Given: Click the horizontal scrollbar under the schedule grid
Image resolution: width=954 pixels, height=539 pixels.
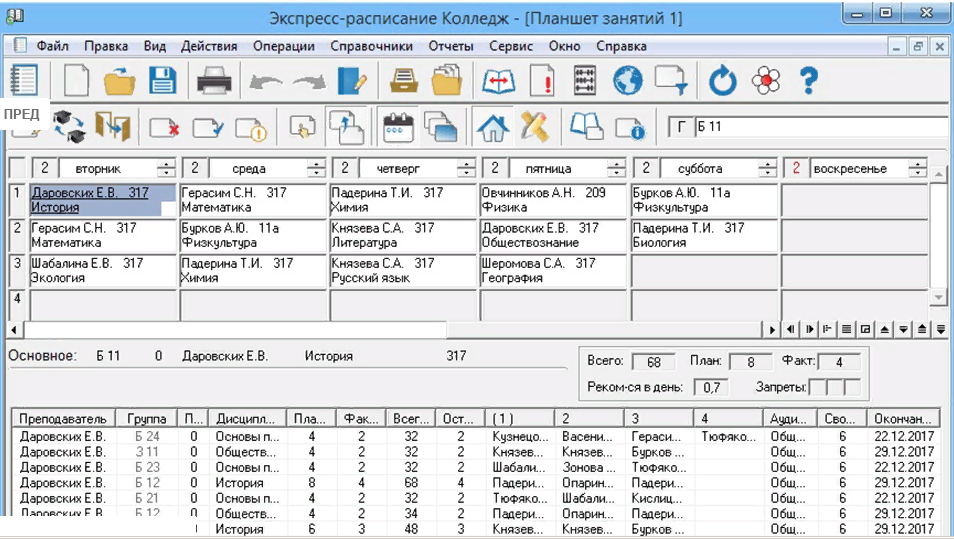Looking at the screenshot, I should 390,329.
